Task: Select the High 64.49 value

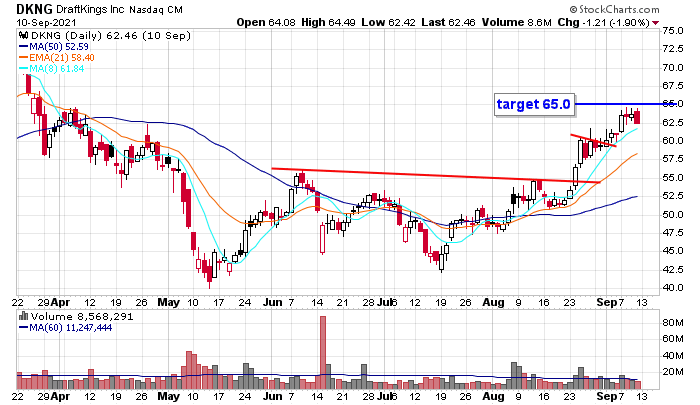Action: pyautogui.click(x=328, y=22)
